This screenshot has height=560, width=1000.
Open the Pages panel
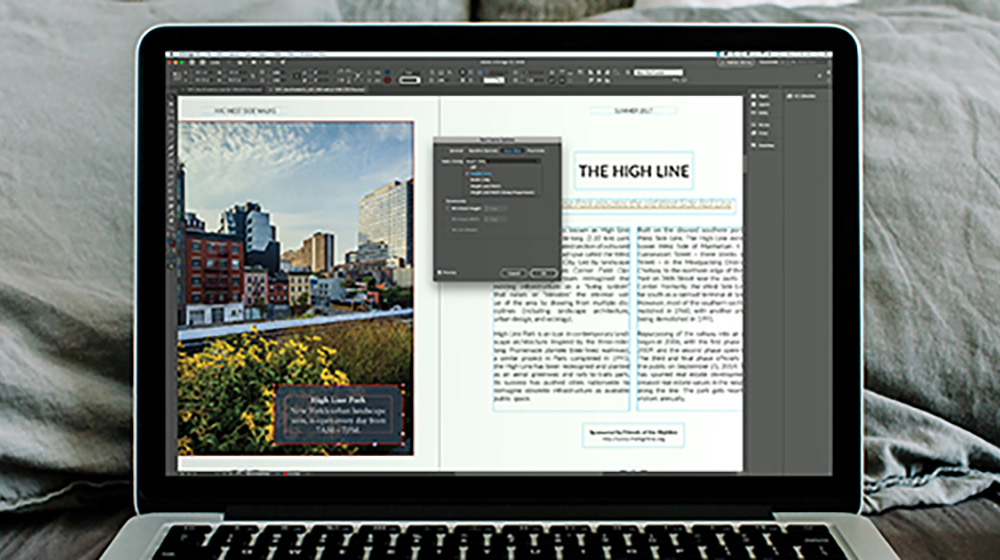coord(761,96)
